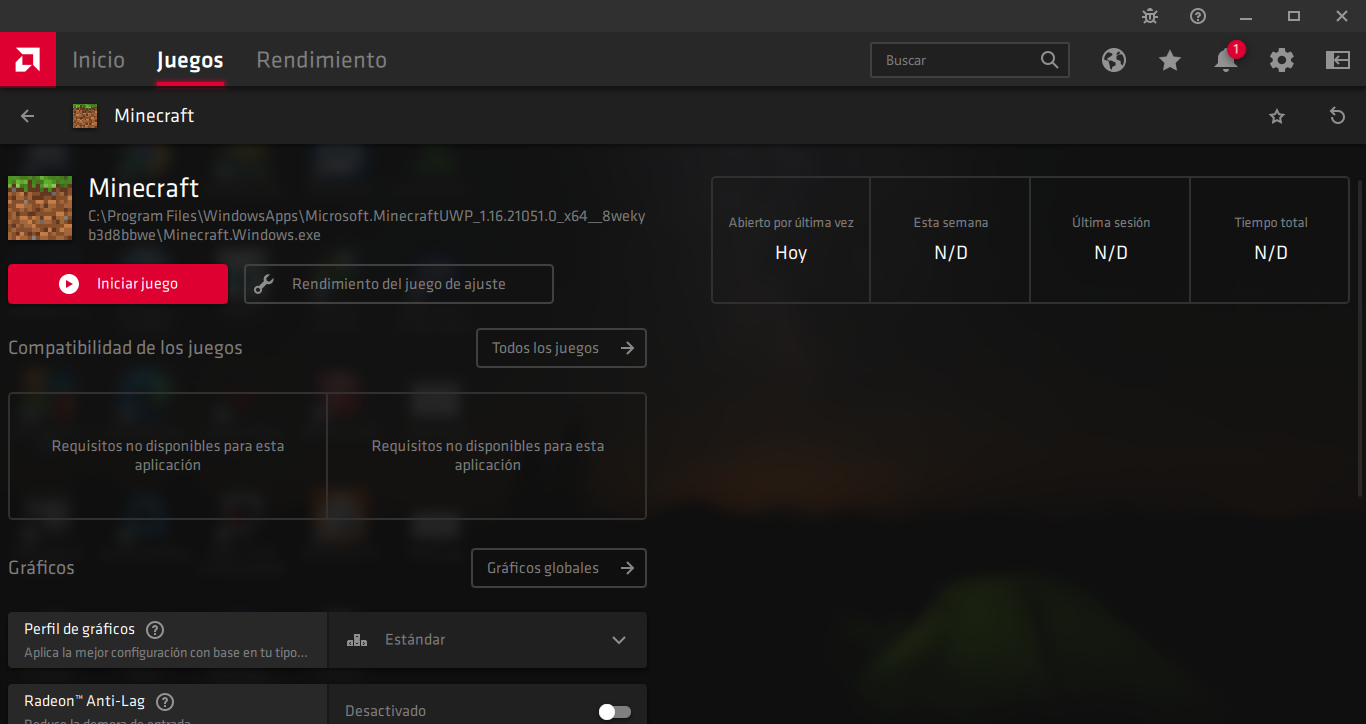The width and height of the screenshot is (1366, 724).
Task: Click the Esta semana stat card
Action: click(950, 240)
